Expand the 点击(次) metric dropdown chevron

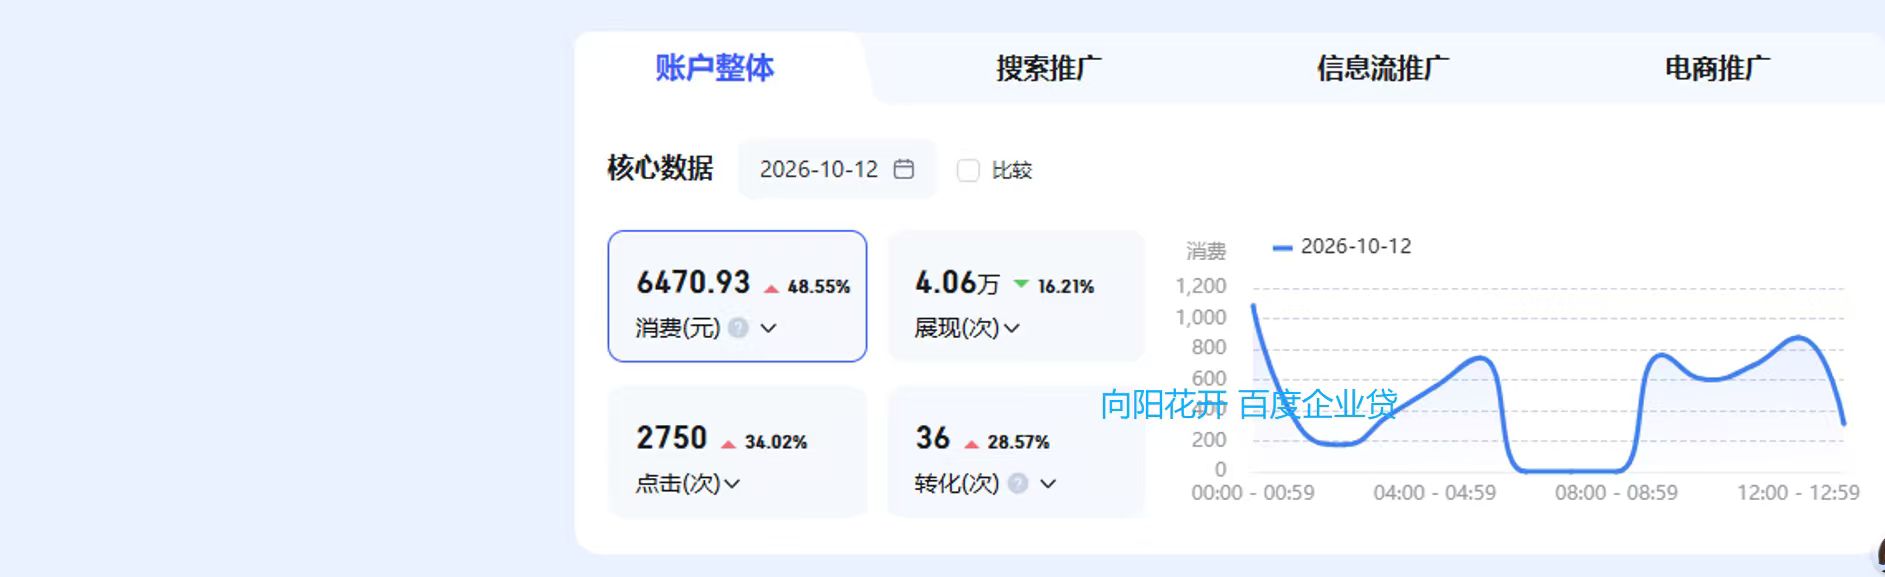pyautogui.click(x=732, y=484)
